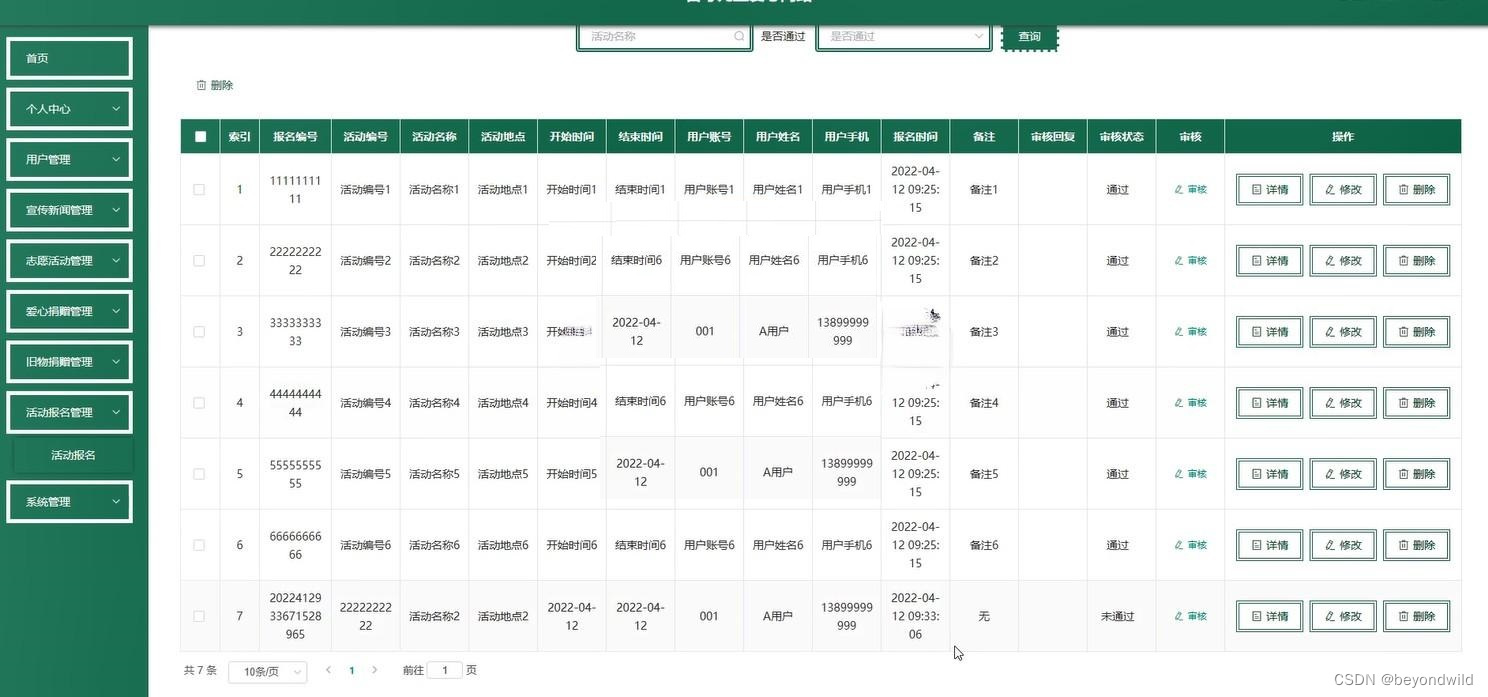1488x697 pixels.
Task: Click the 活动名称 search input field
Action: click(x=664, y=37)
